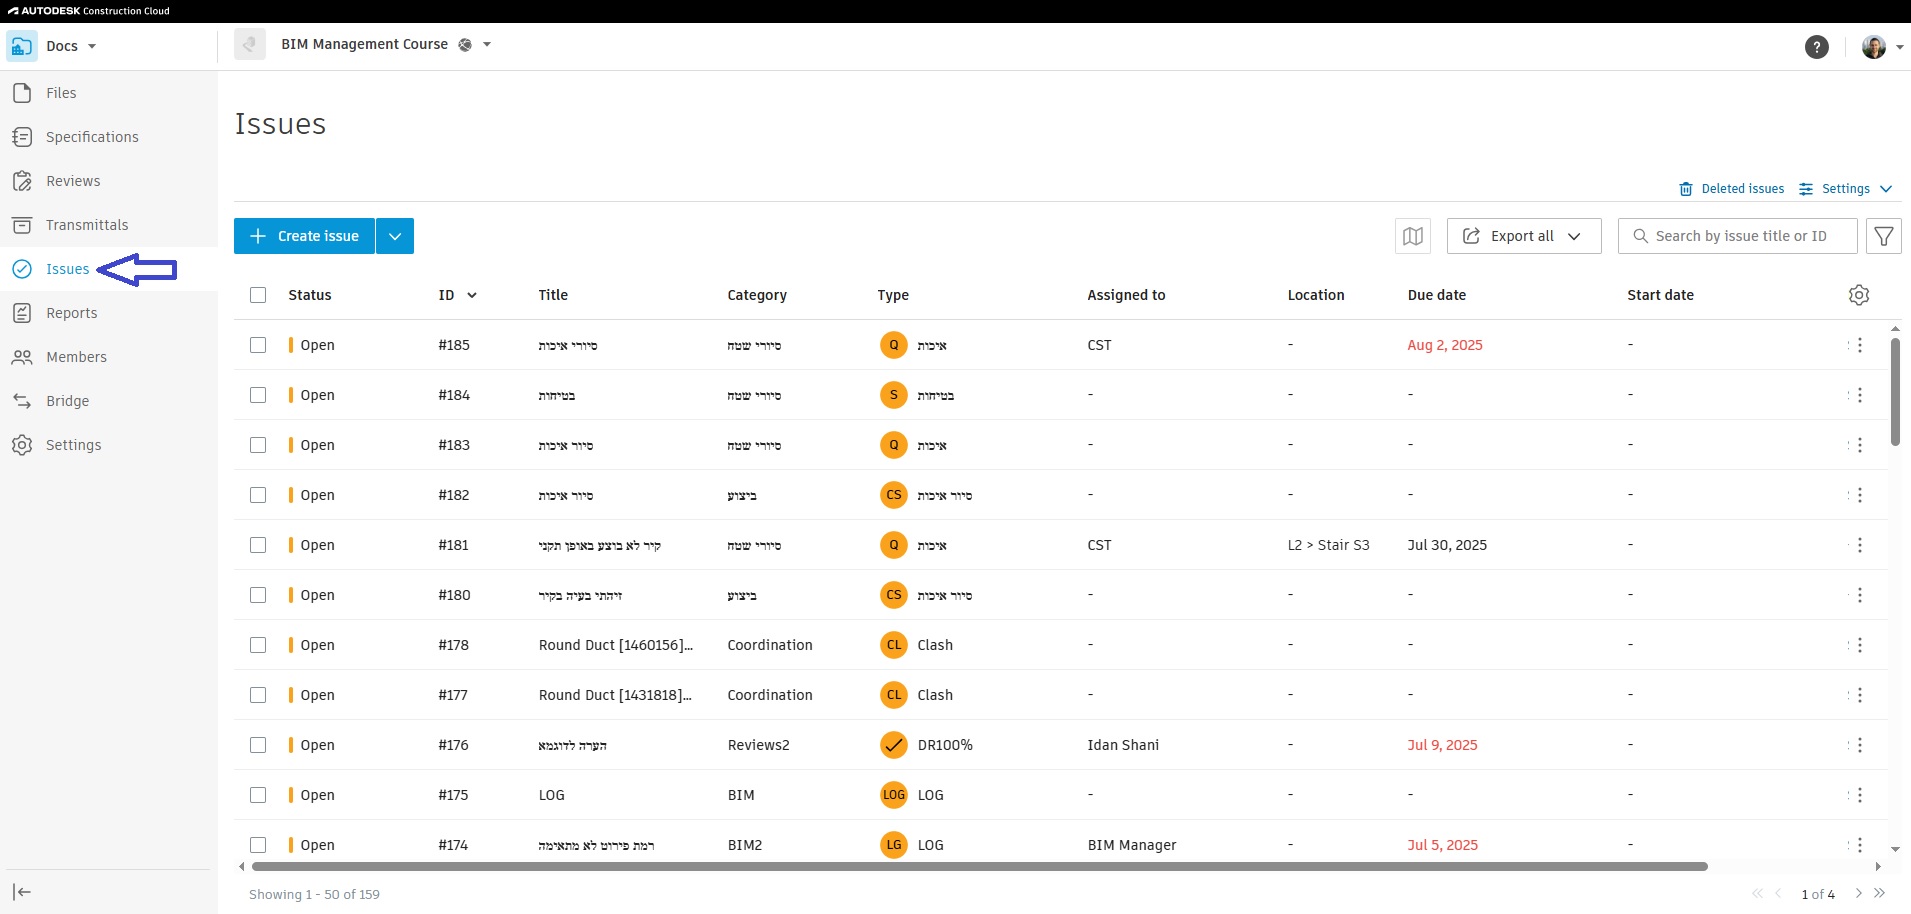
Task: Click the help question mark icon
Action: (x=1817, y=47)
